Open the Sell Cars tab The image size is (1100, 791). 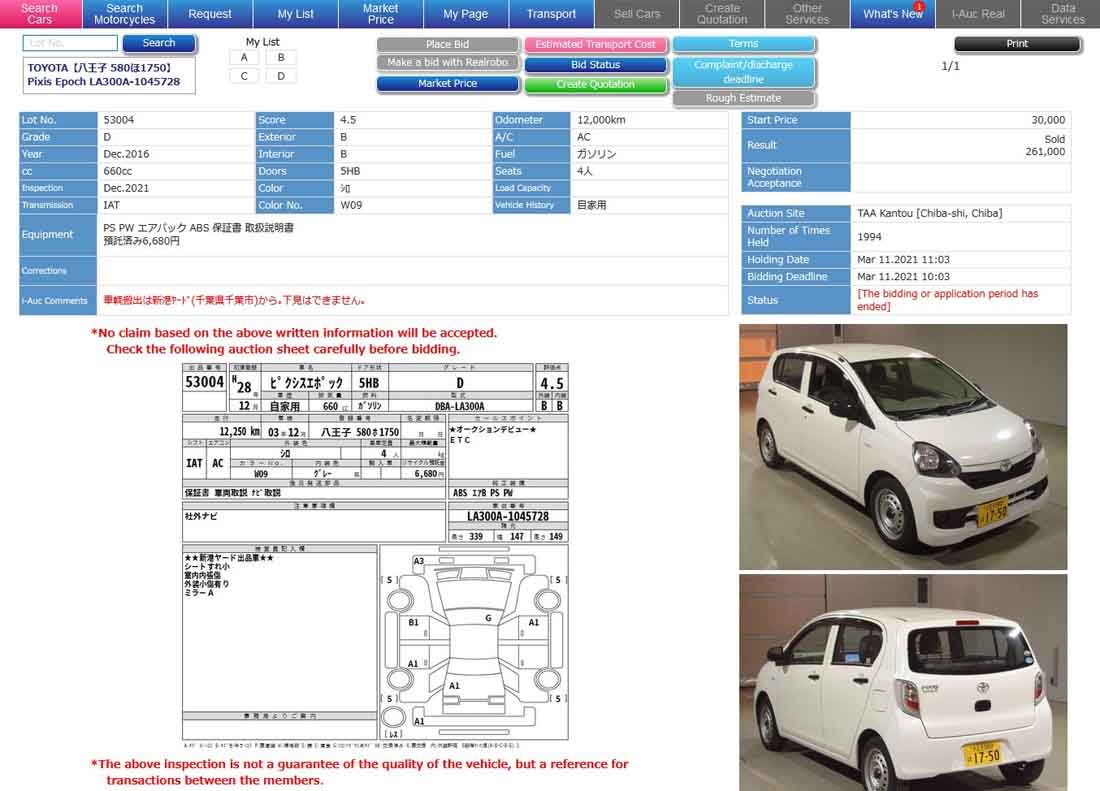(637, 13)
